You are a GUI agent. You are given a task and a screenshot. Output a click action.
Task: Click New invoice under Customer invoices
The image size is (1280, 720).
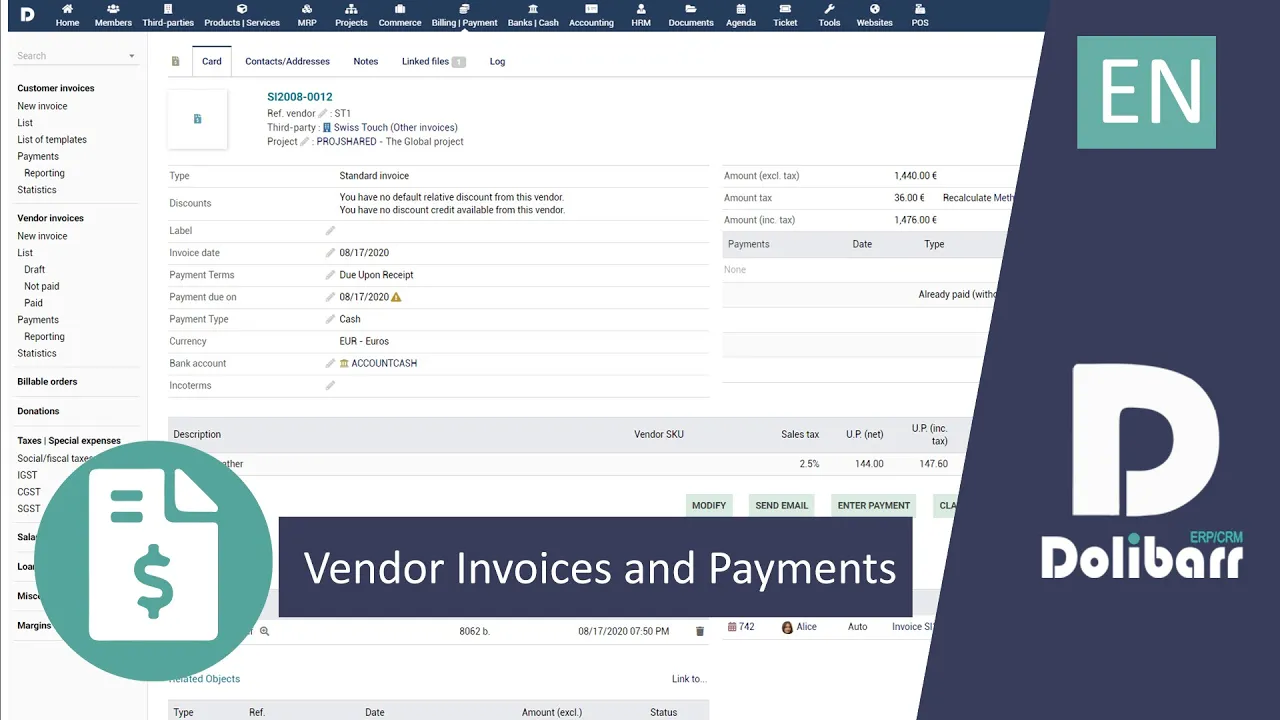coord(42,106)
